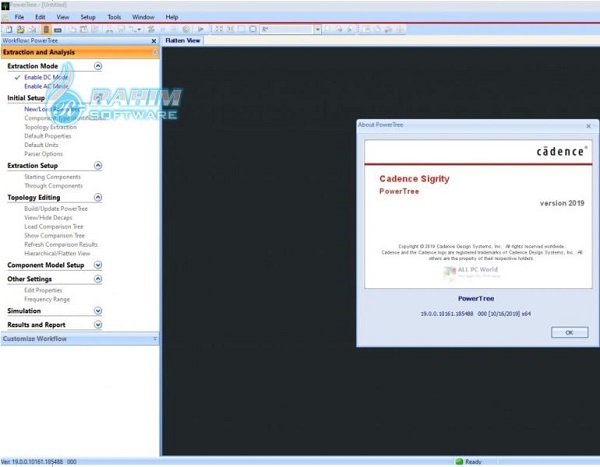Image resolution: width=600 pixels, height=467 pixels.
Task: Click the Edit Properties item
Action: tap(43, 290)
